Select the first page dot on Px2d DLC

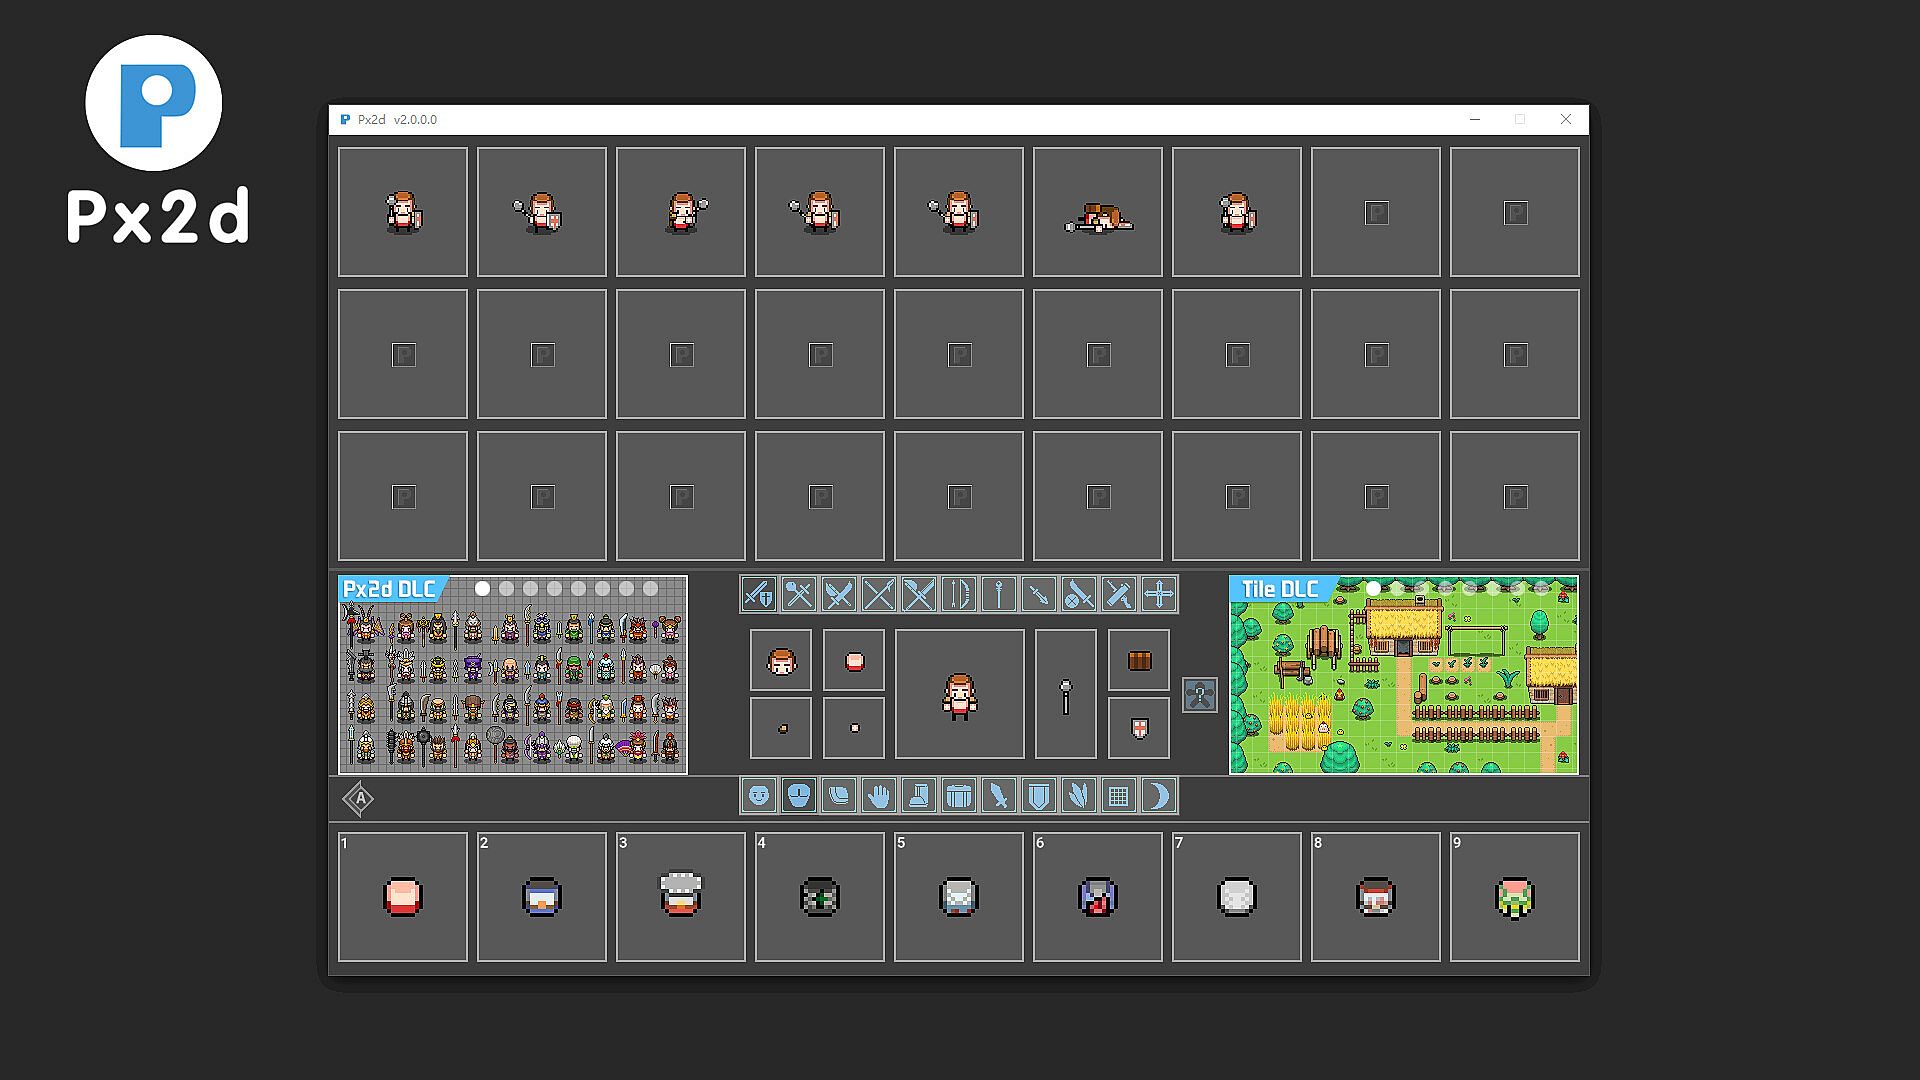[x=483, y=589]
